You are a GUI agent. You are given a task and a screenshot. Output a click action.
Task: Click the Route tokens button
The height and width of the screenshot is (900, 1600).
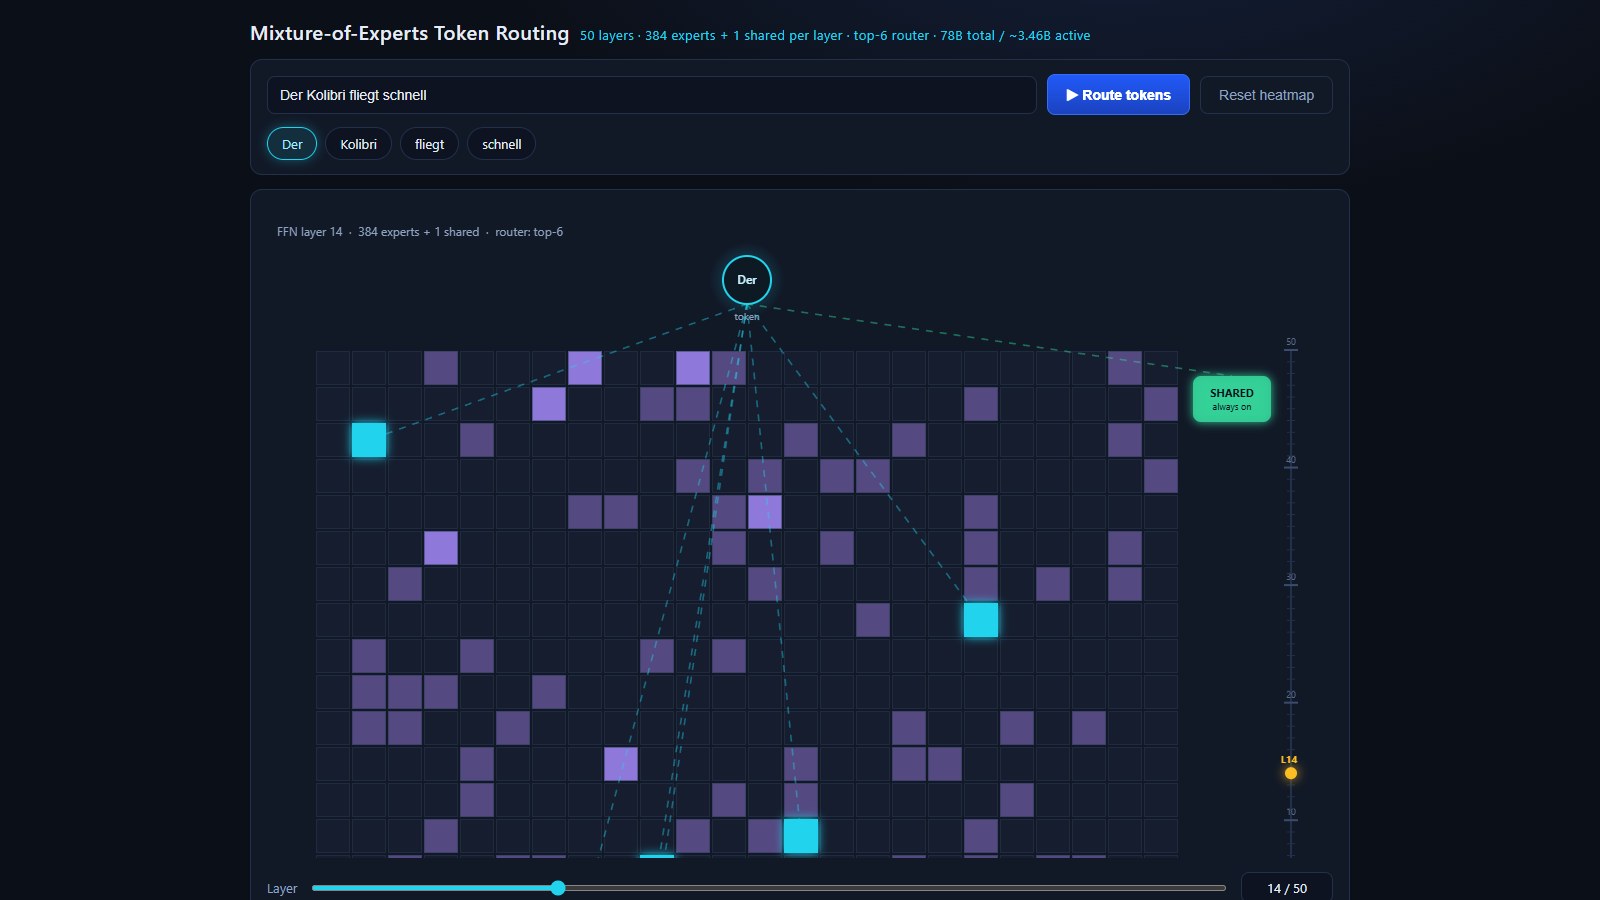(1118, 95)
